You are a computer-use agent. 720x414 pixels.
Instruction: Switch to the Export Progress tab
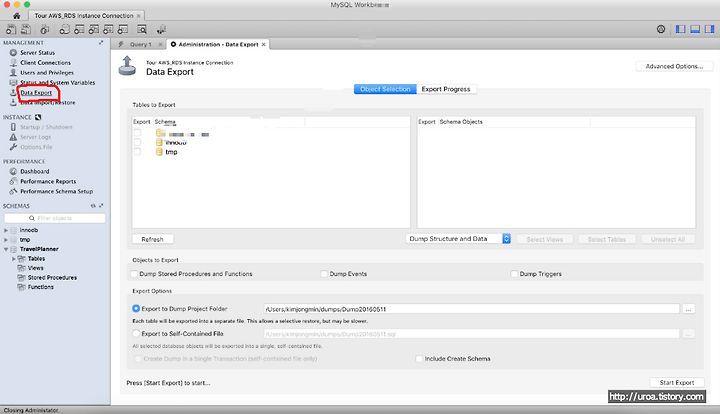(446, 89)
